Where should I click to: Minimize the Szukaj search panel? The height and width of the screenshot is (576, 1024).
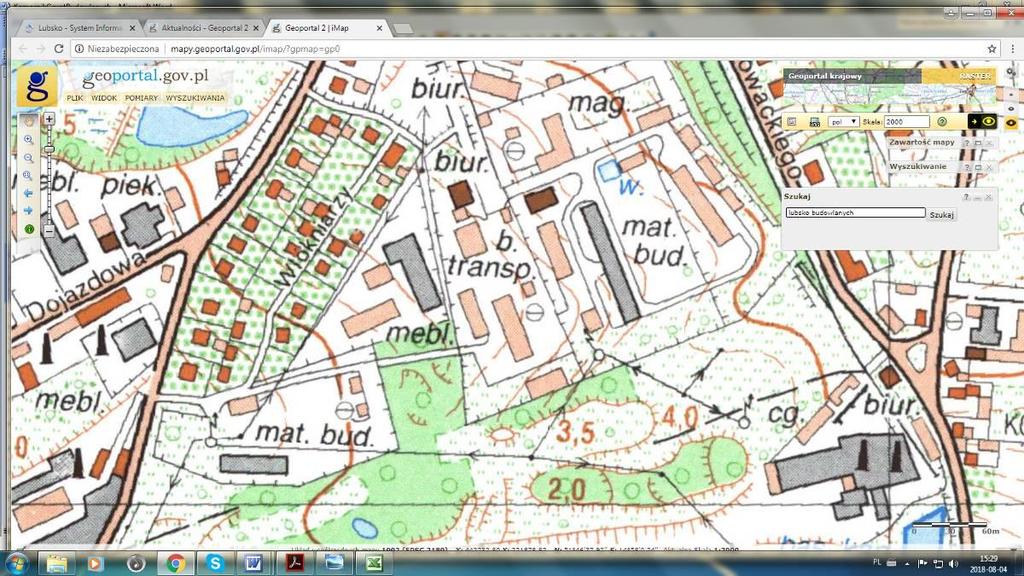click(x=978, y=197)
